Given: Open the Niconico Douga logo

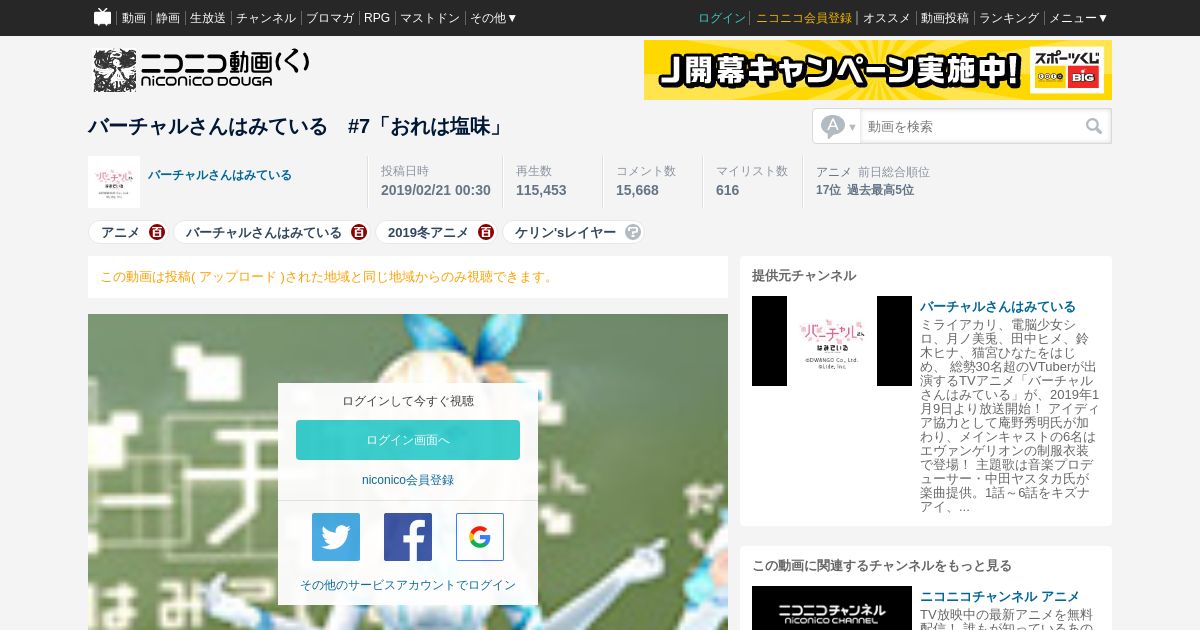Looking at the screenshot, I should (201, 70).
